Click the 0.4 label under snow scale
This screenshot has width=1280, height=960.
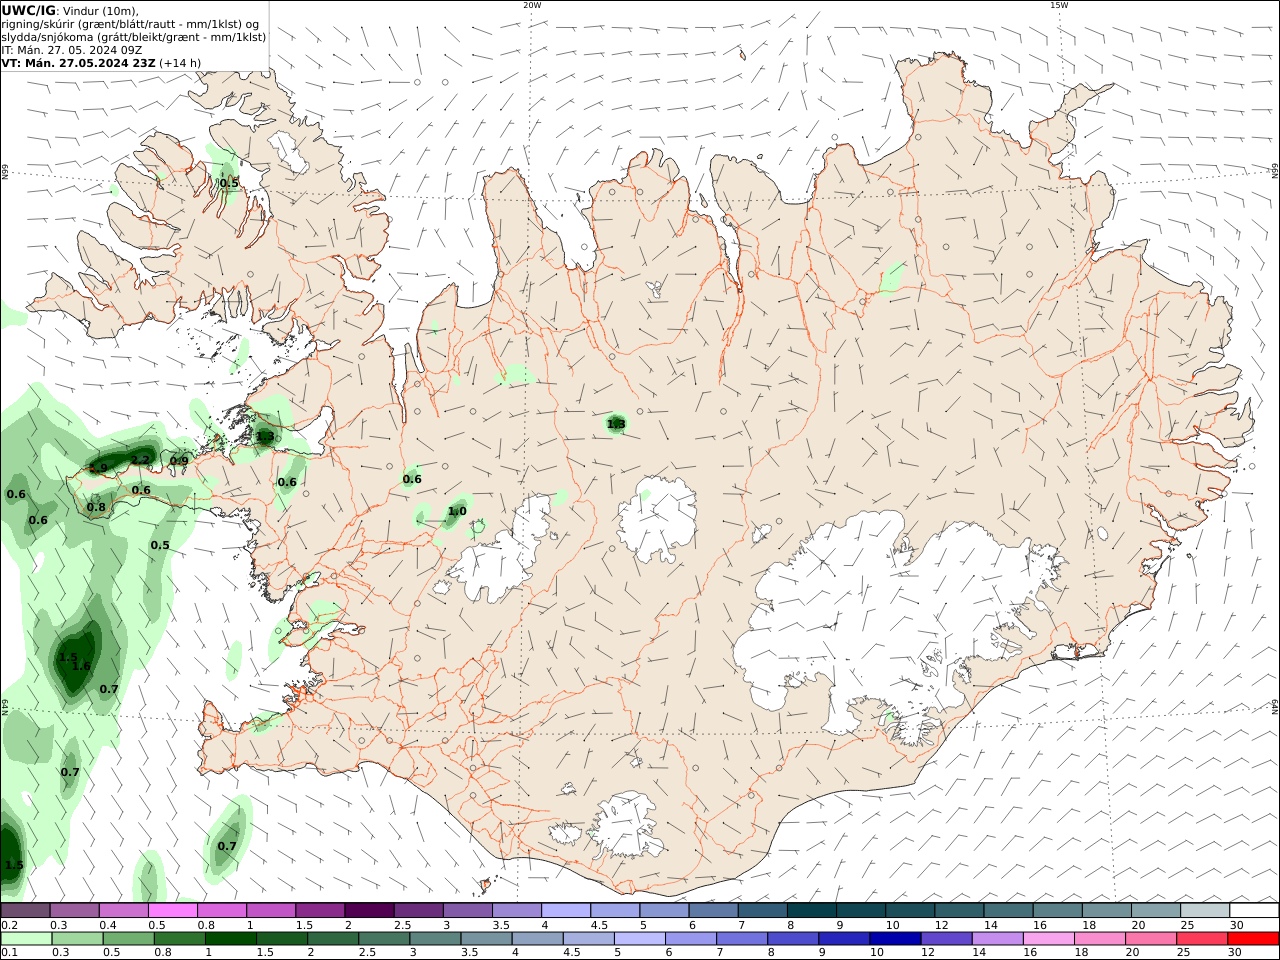pos(108,925)
